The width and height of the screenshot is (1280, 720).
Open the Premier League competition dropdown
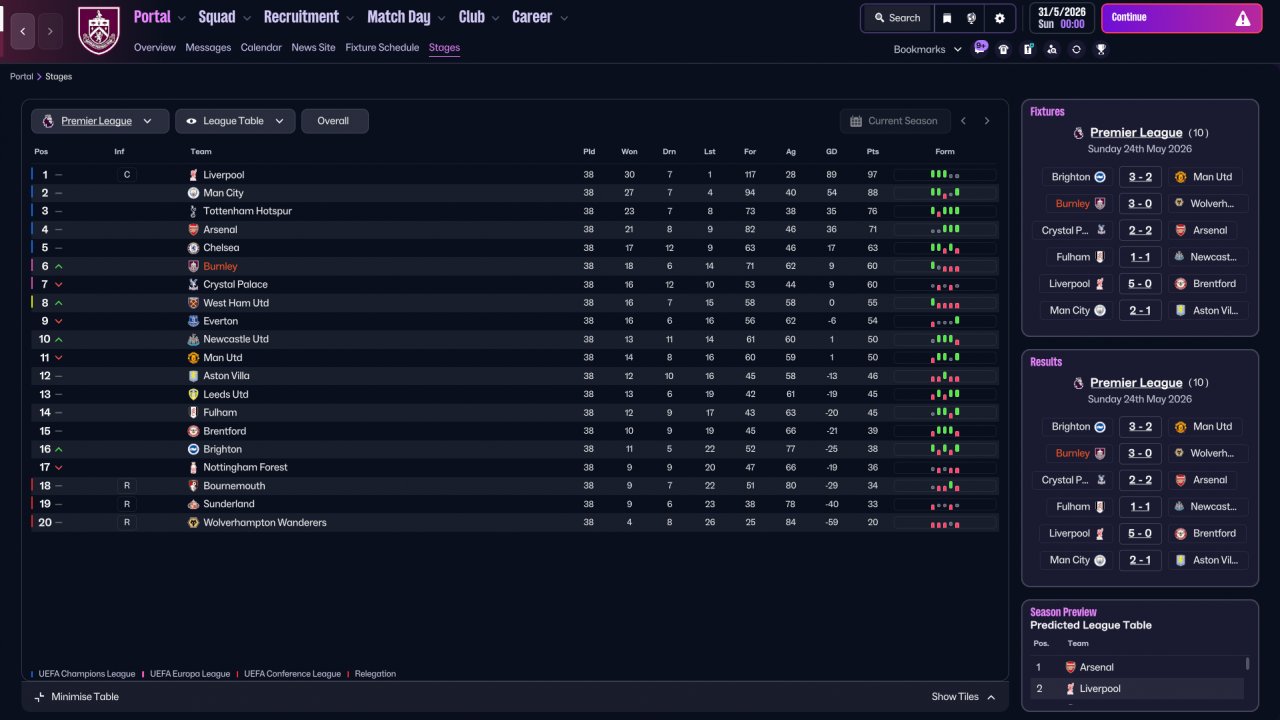(99, 121)
